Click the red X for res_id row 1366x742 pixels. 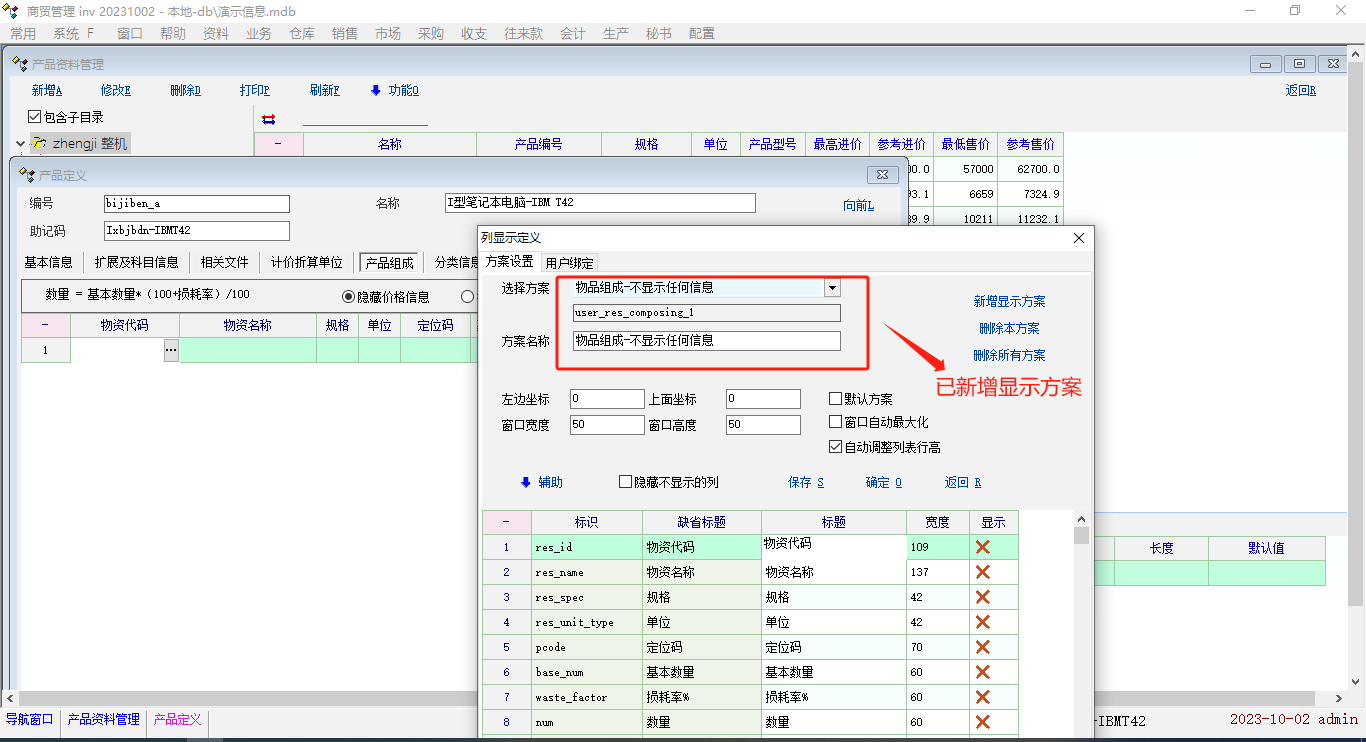(982, 547)
